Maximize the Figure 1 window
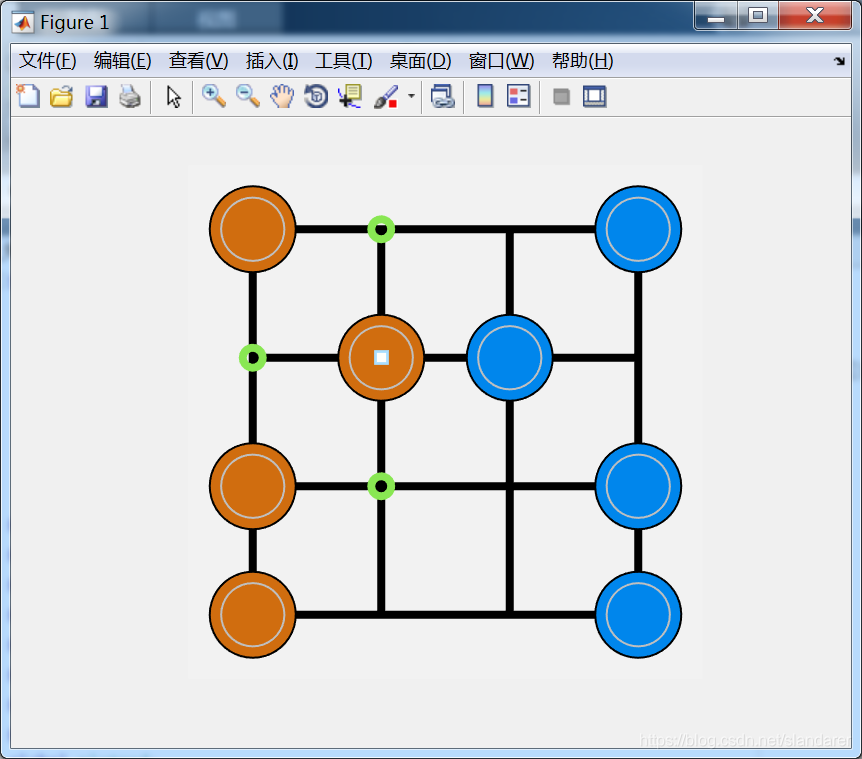The image size is (862, 759). pos(758,16)
